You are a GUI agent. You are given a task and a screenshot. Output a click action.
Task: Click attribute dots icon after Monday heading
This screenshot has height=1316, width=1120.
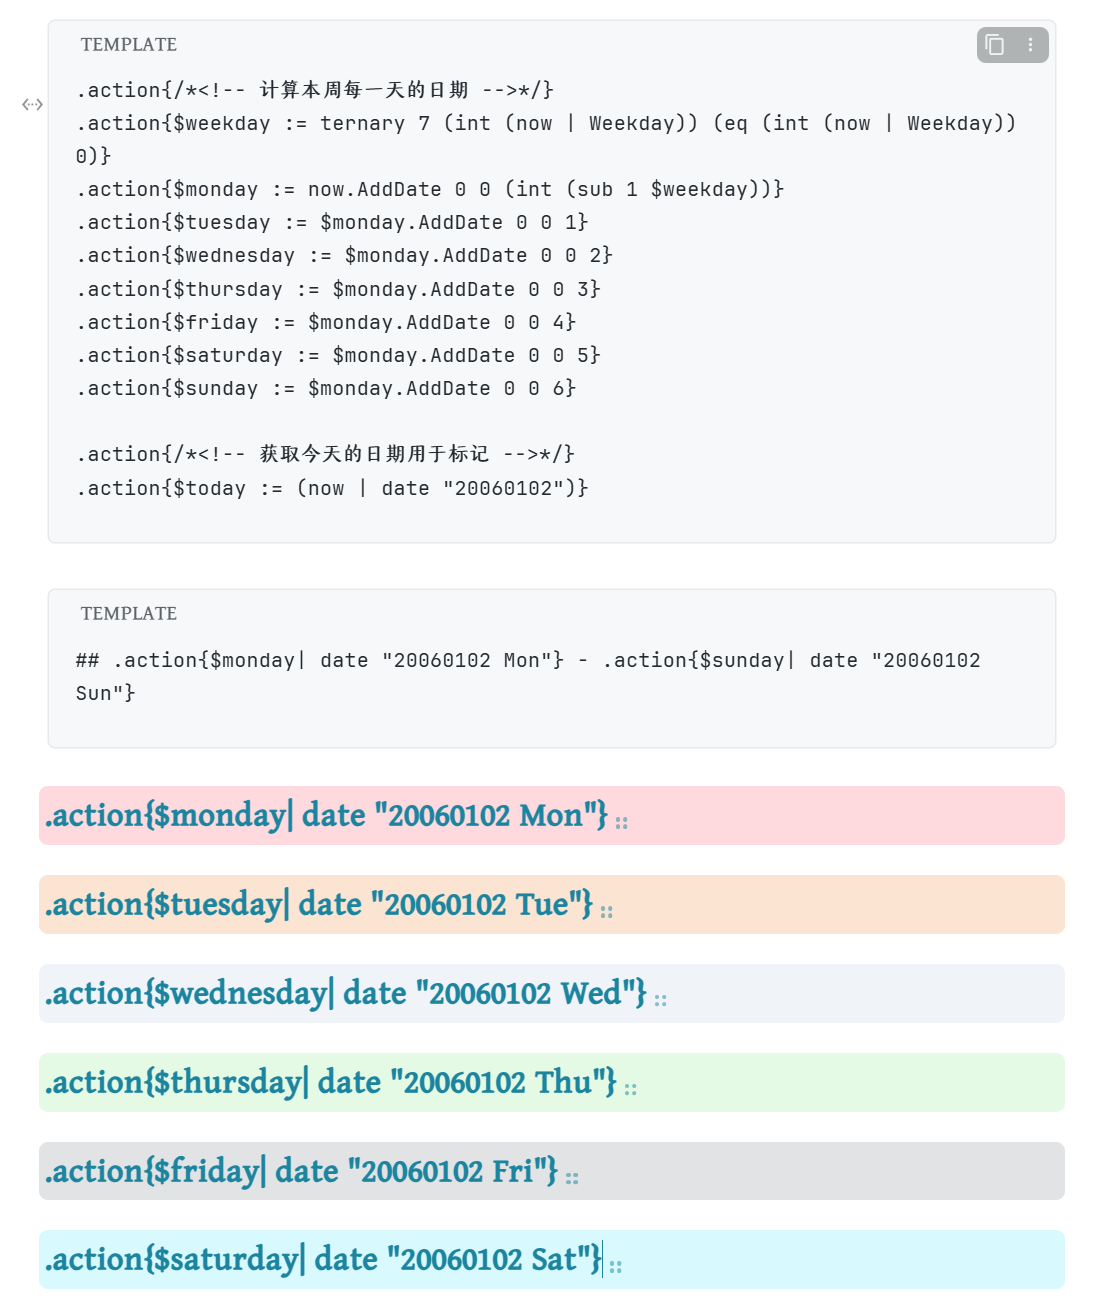coord(621,823)
